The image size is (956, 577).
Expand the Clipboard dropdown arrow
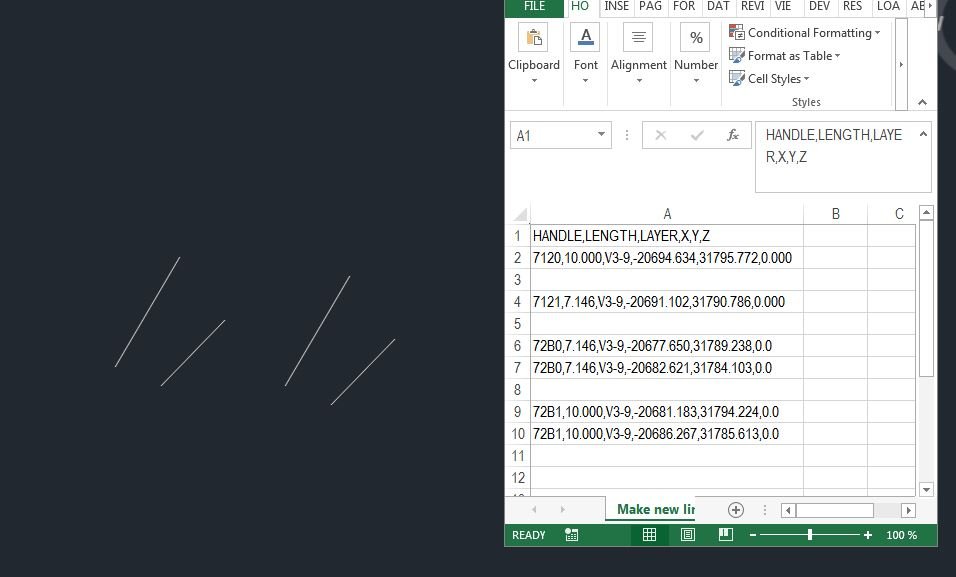[x=534, y=81]
